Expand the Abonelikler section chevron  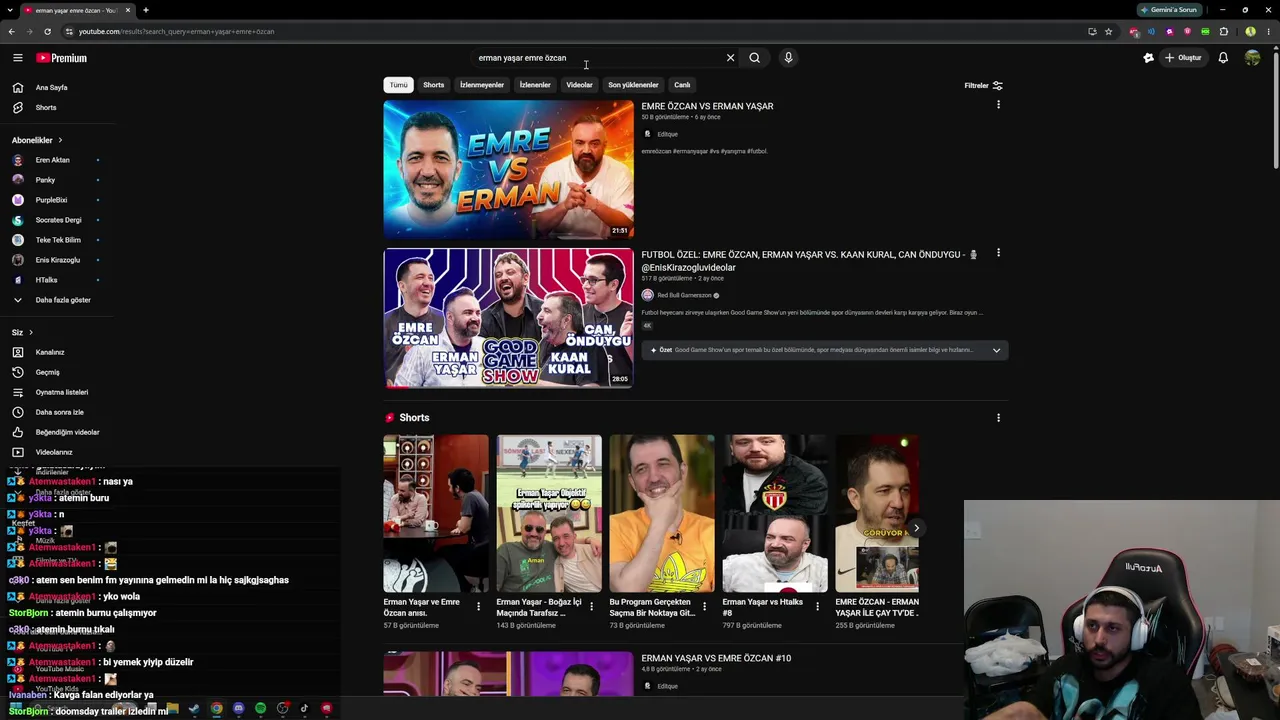click(60, 140)
